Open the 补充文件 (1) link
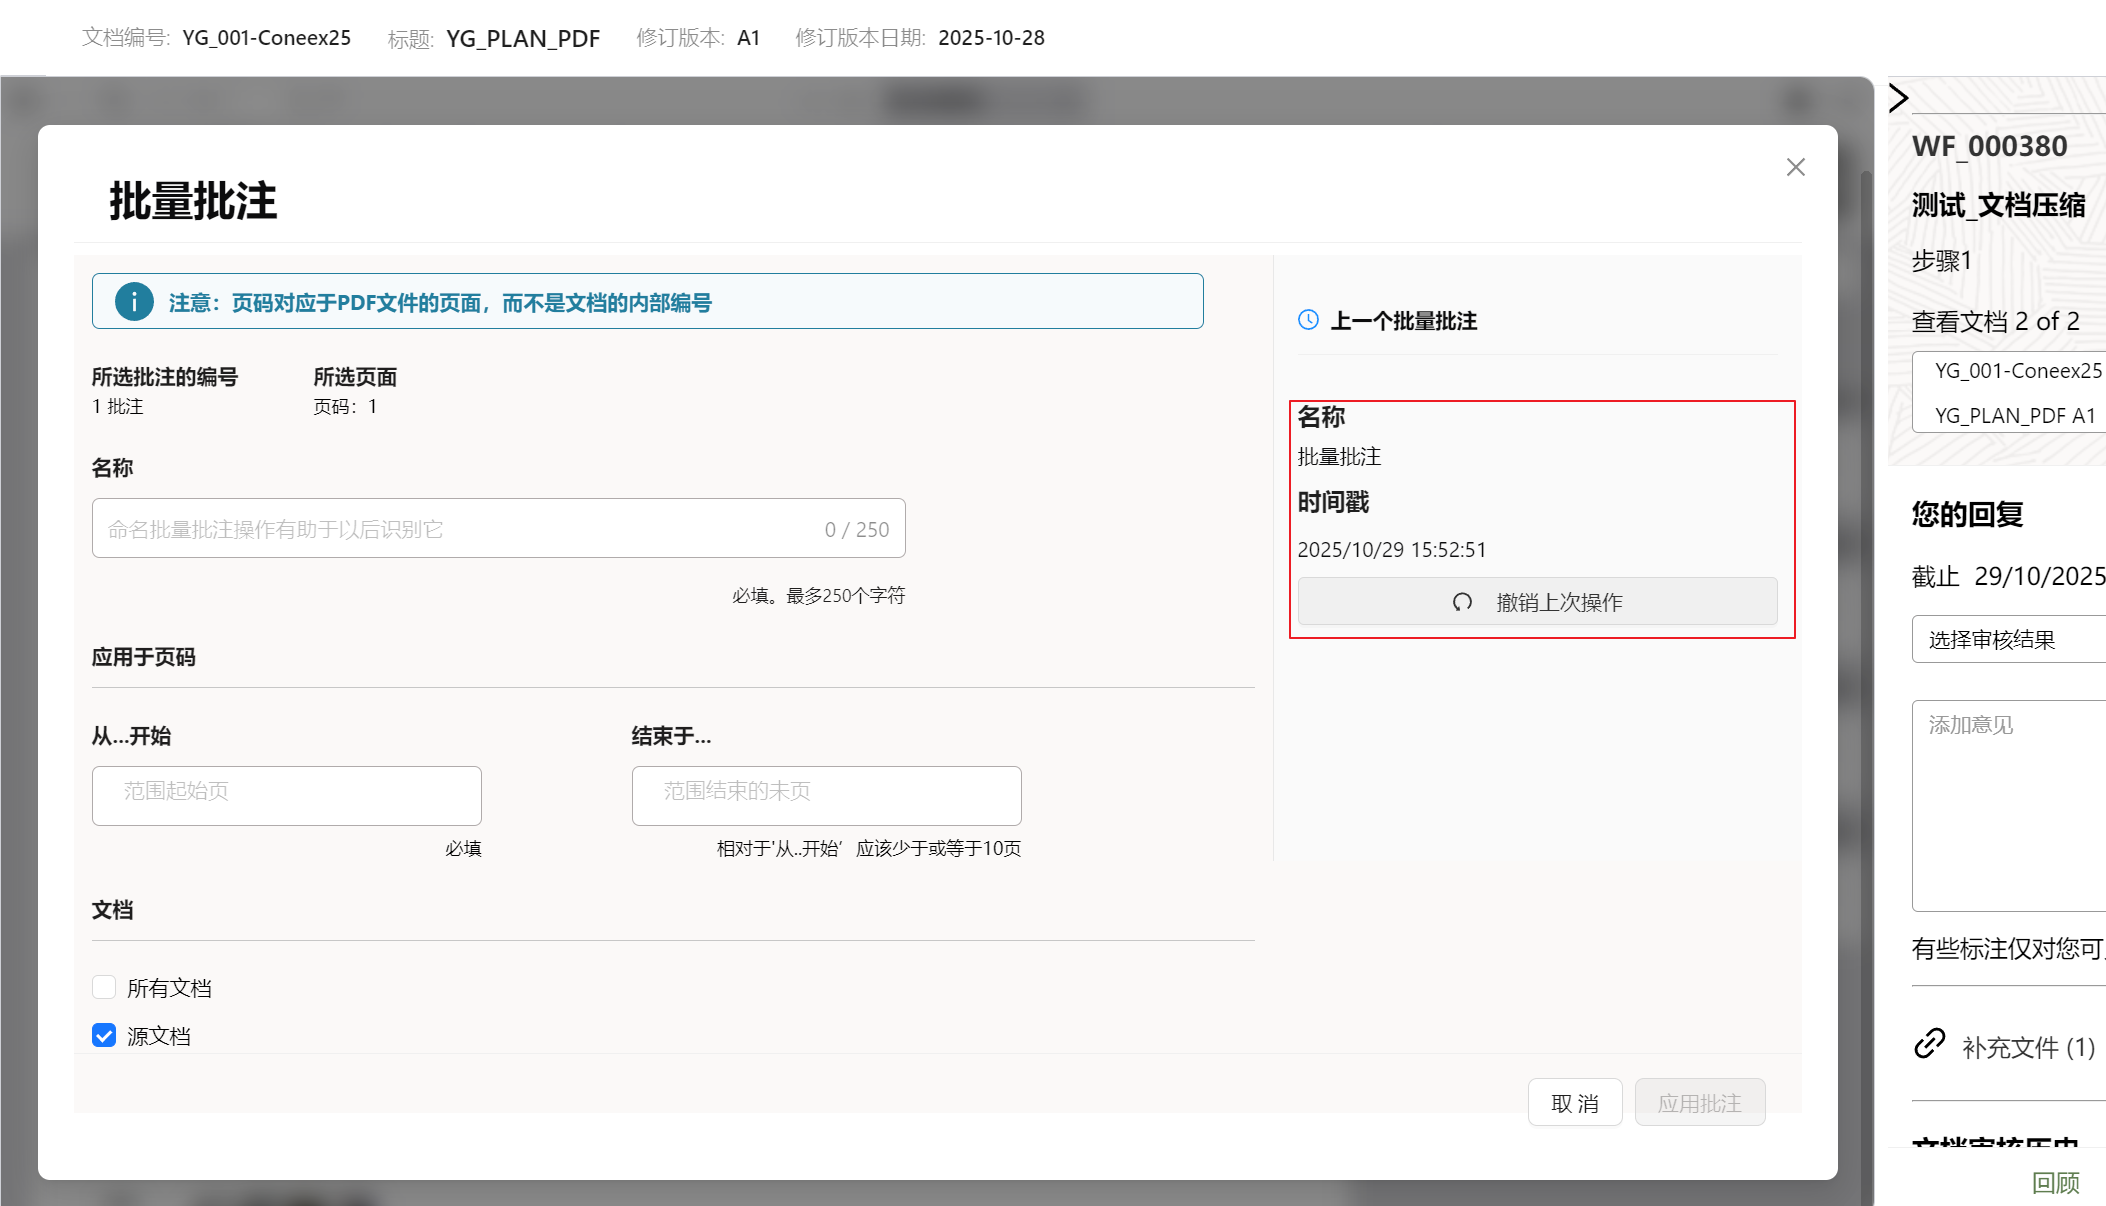 pyautogui.click(x=2028, y=1047)
